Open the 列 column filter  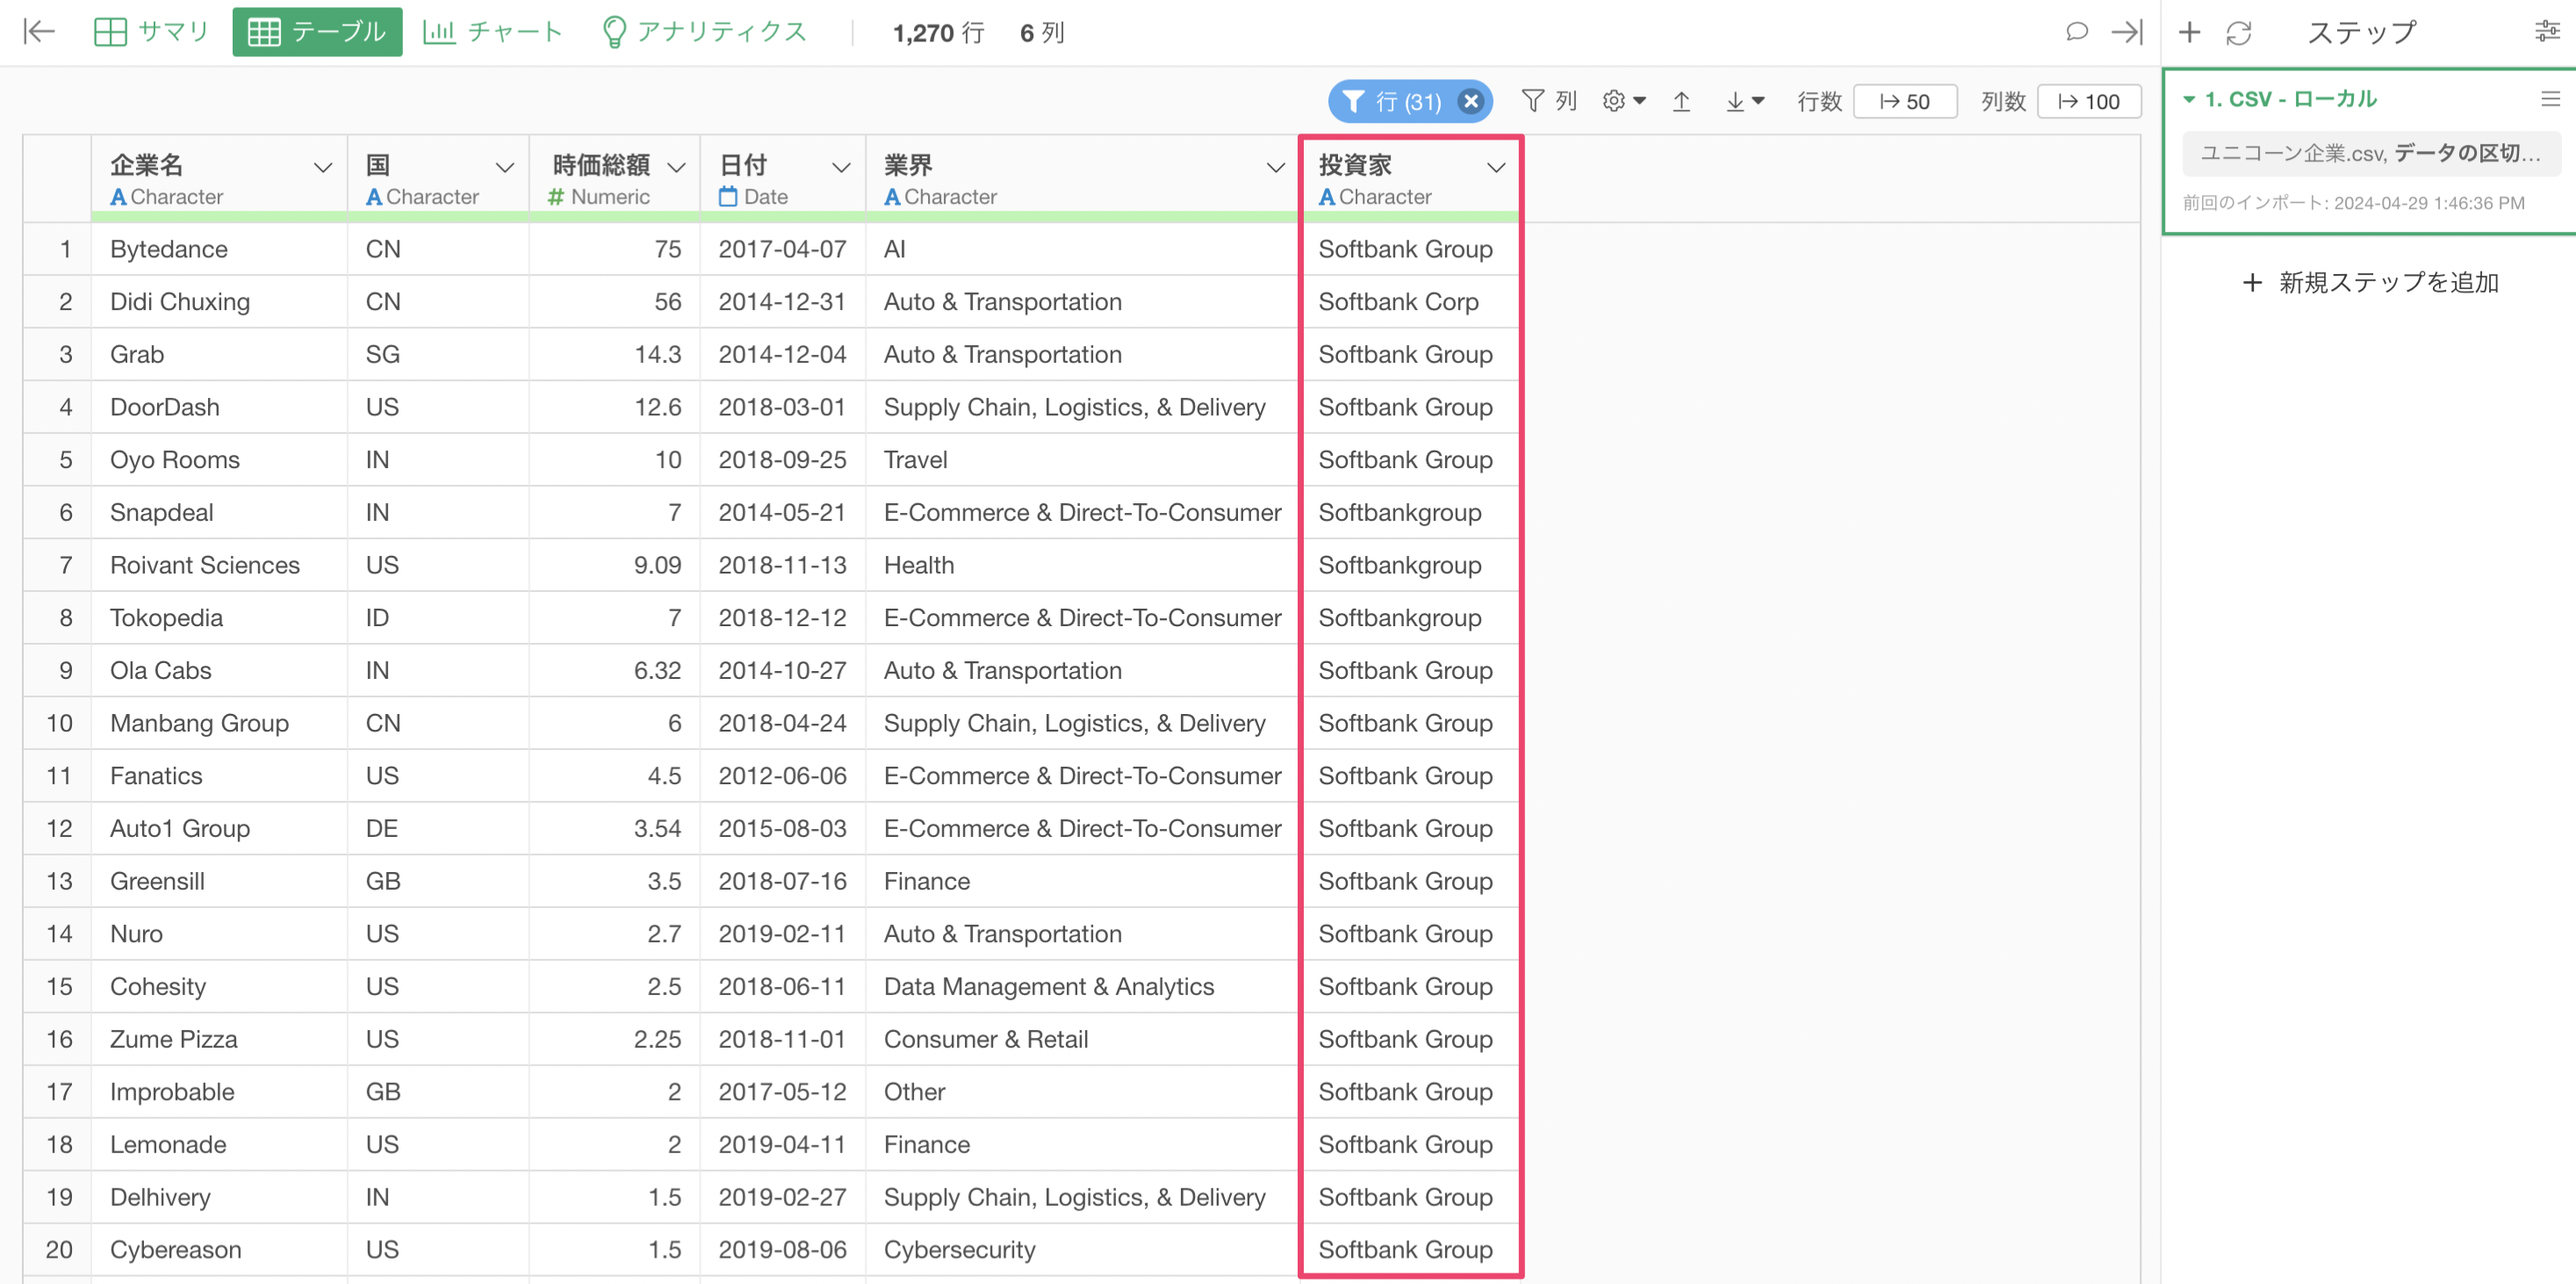(1548, 101)
